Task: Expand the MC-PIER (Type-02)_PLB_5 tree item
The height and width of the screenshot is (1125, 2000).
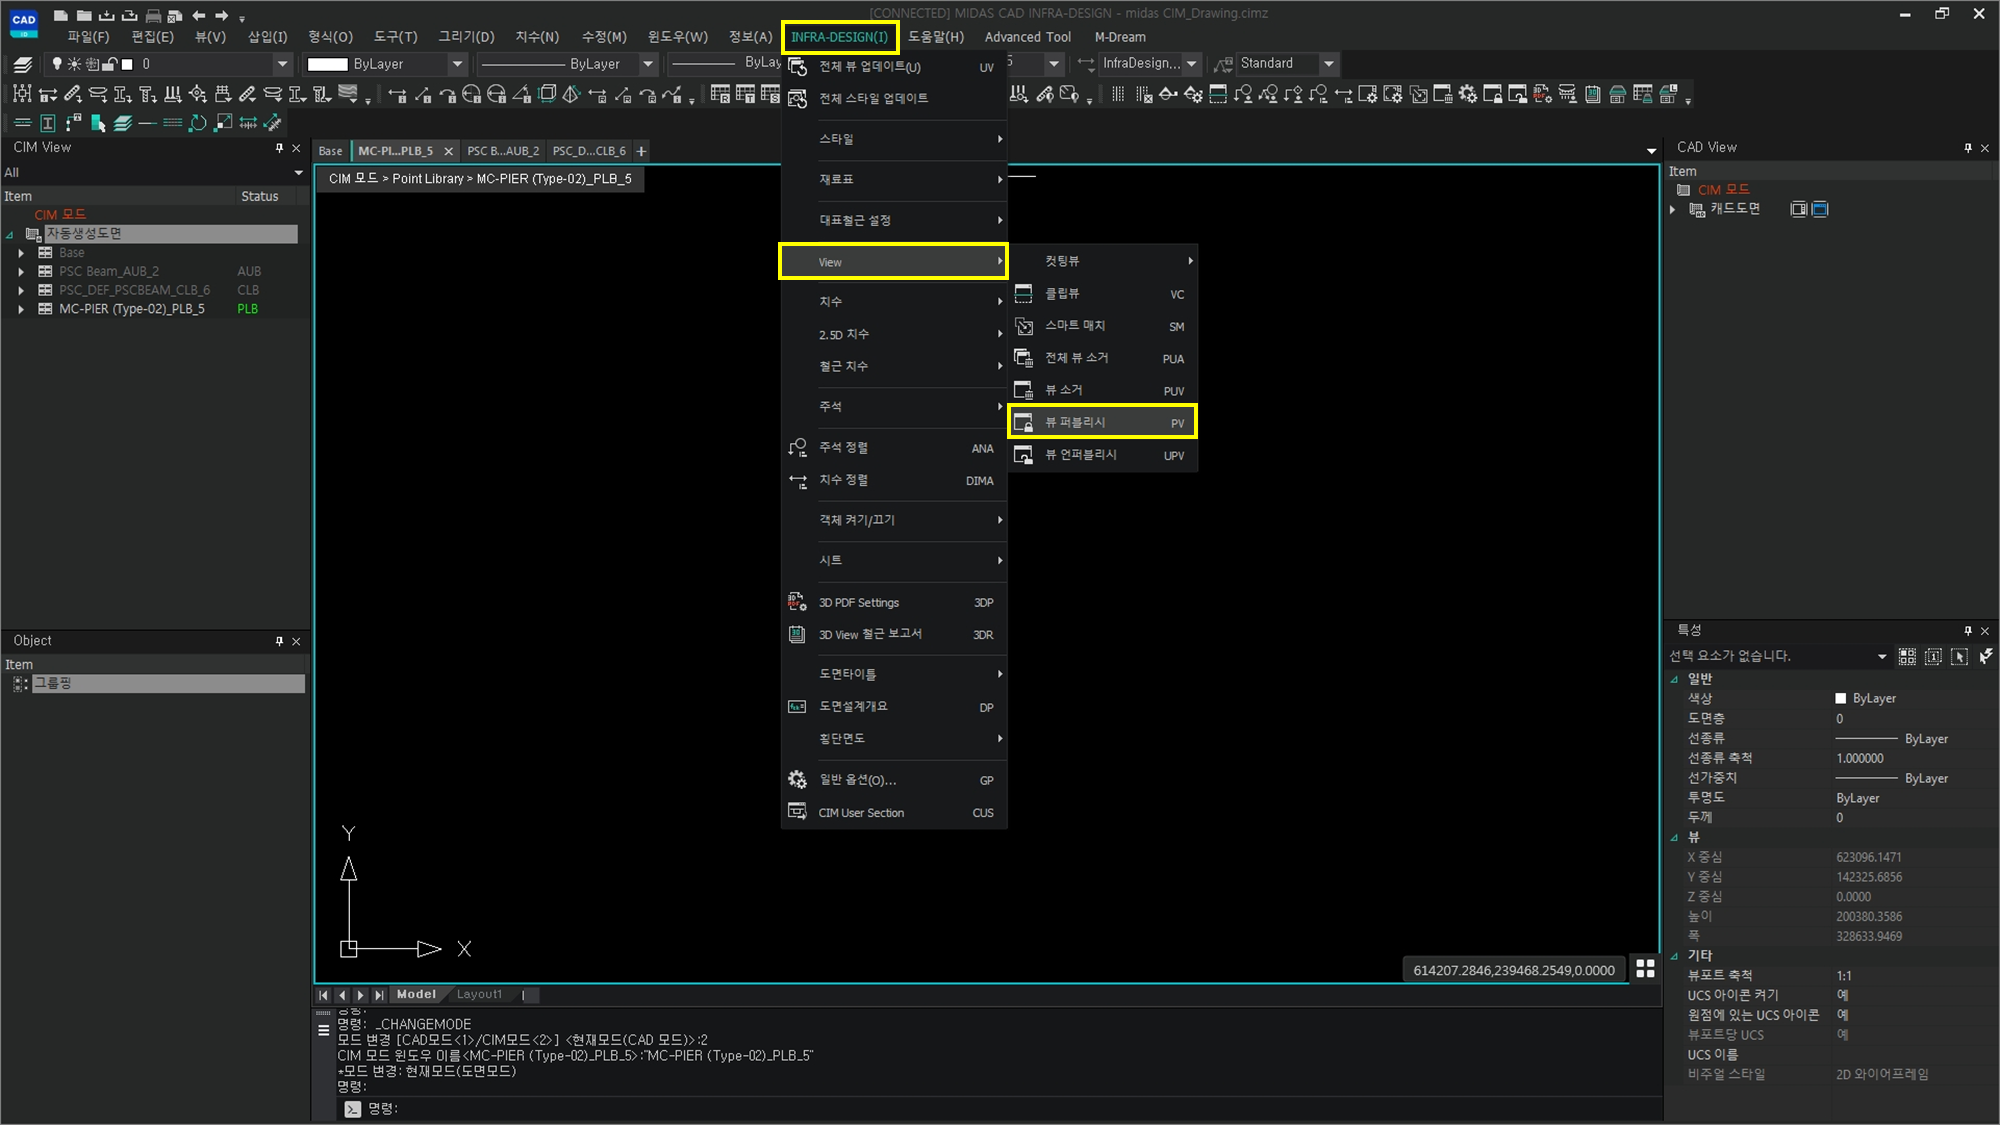Action: pos(21,310)
